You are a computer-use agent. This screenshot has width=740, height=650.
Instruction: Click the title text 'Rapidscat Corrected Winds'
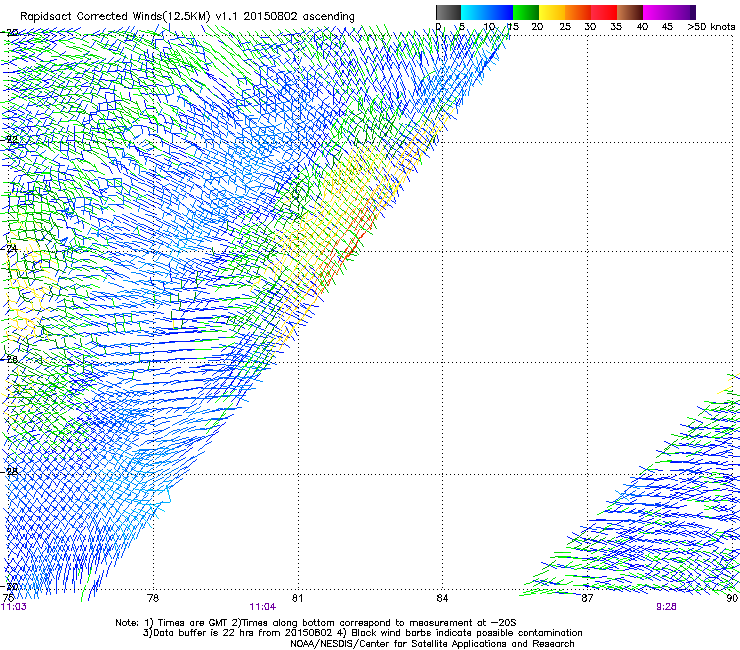91,16
